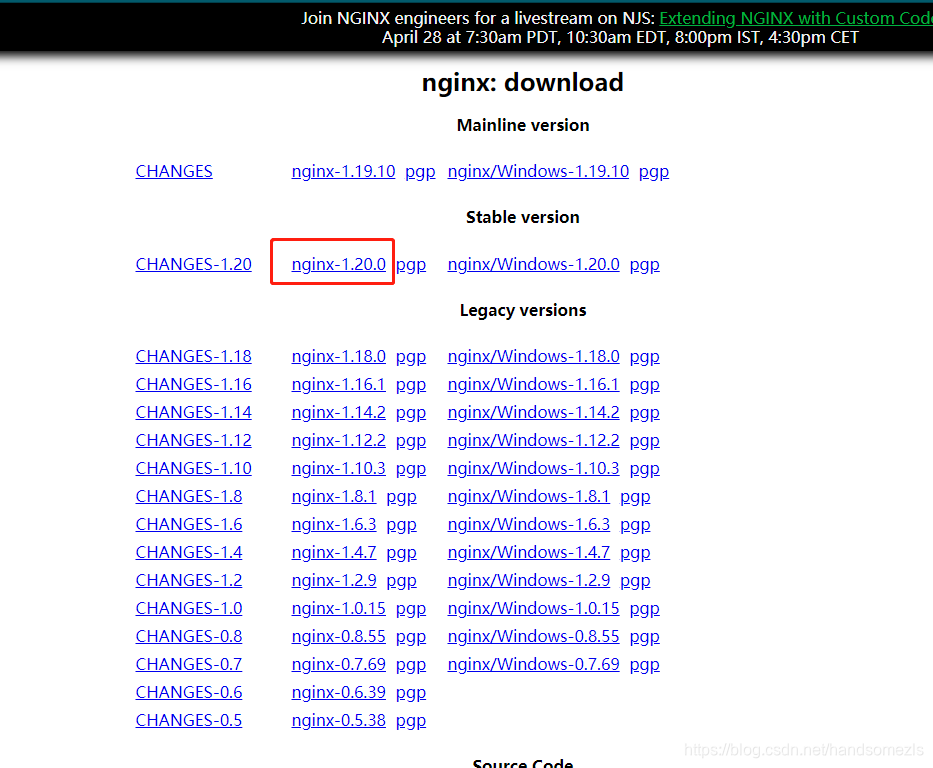The image size is (933, 768).
Task: Download nginx/Windows-1.19.10
Action: click(x=538, y=171)
